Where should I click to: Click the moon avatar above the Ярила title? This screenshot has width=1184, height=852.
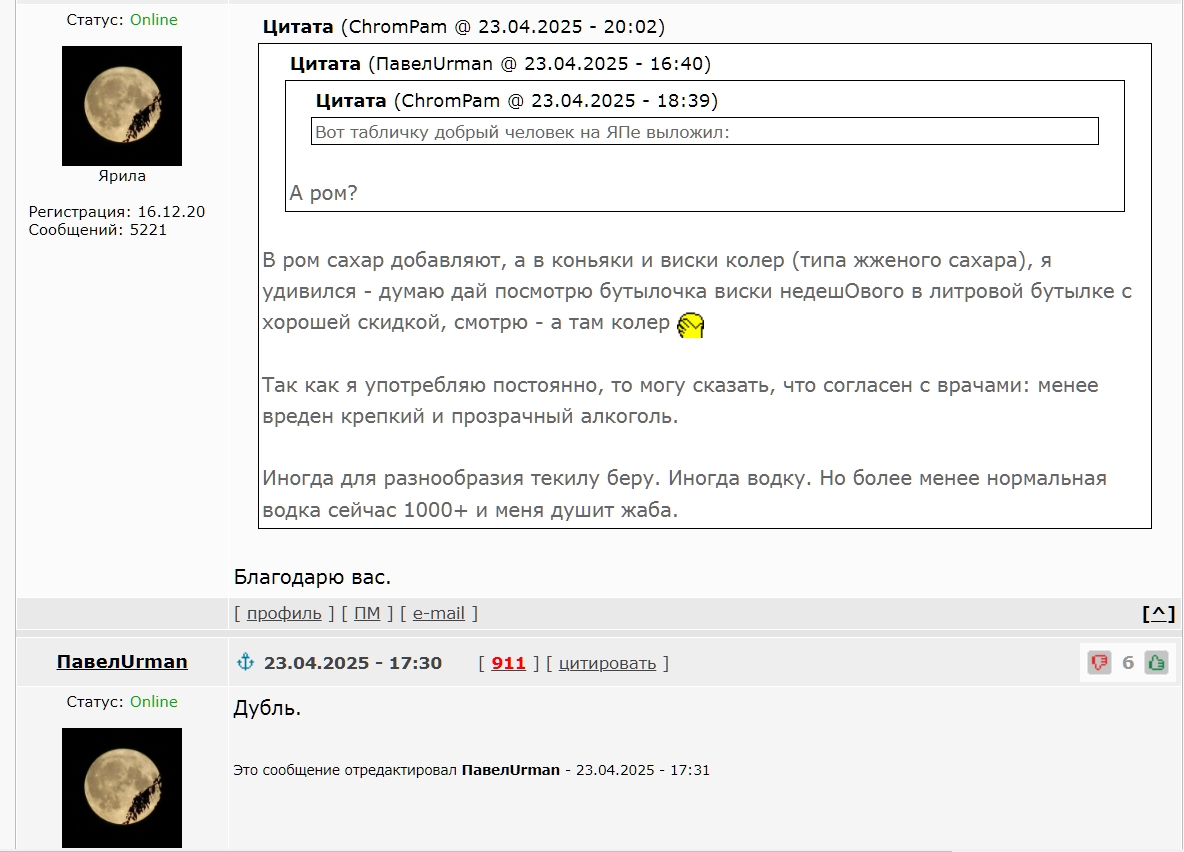(122, 106)
